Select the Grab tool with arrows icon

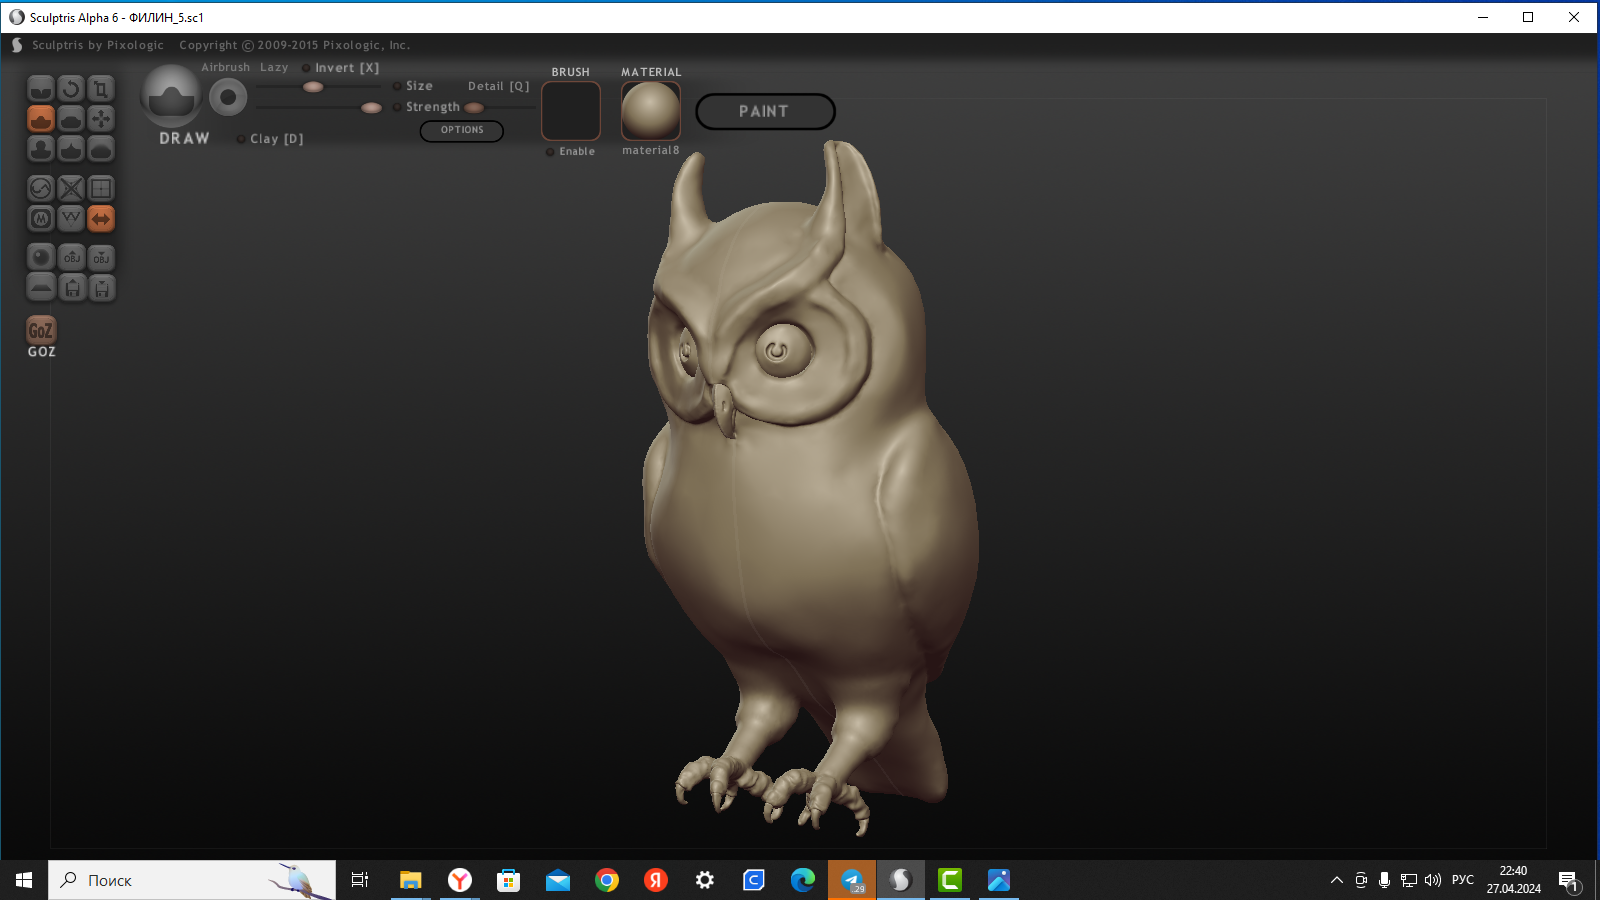coord(100,118)
